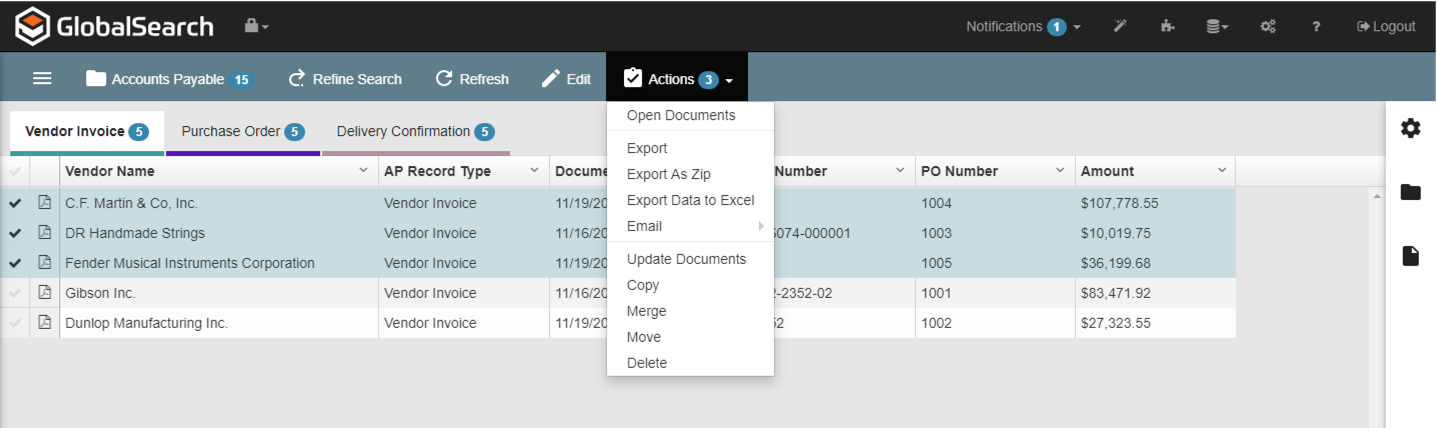
Task: Click the gears settings icon in header
Action: 1268,27
